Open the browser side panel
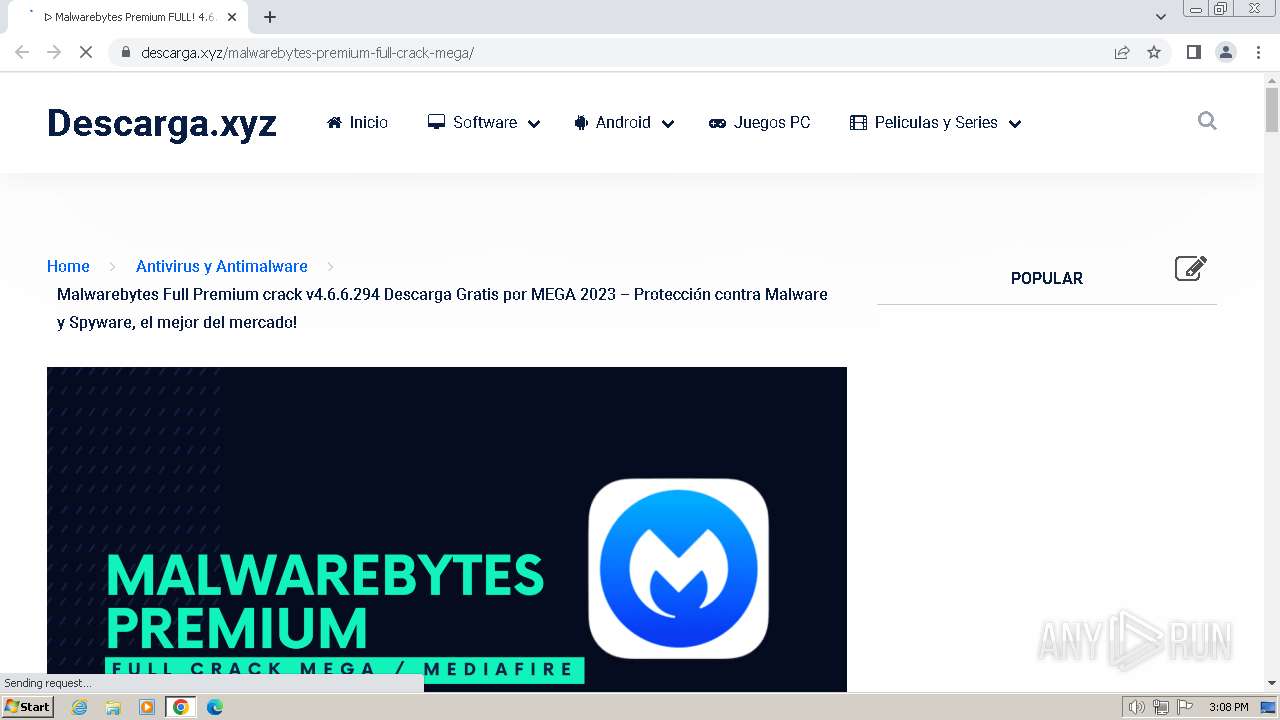 (x=1193, y=52)
